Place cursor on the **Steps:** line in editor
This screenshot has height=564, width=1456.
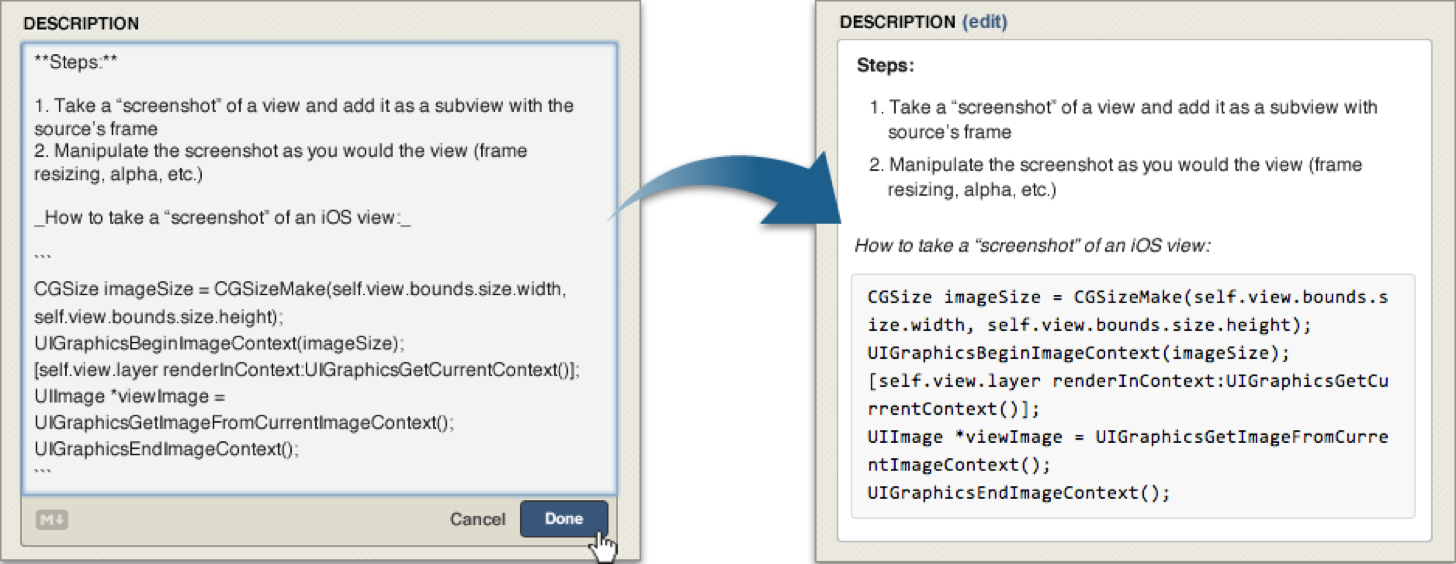(78, 64)
